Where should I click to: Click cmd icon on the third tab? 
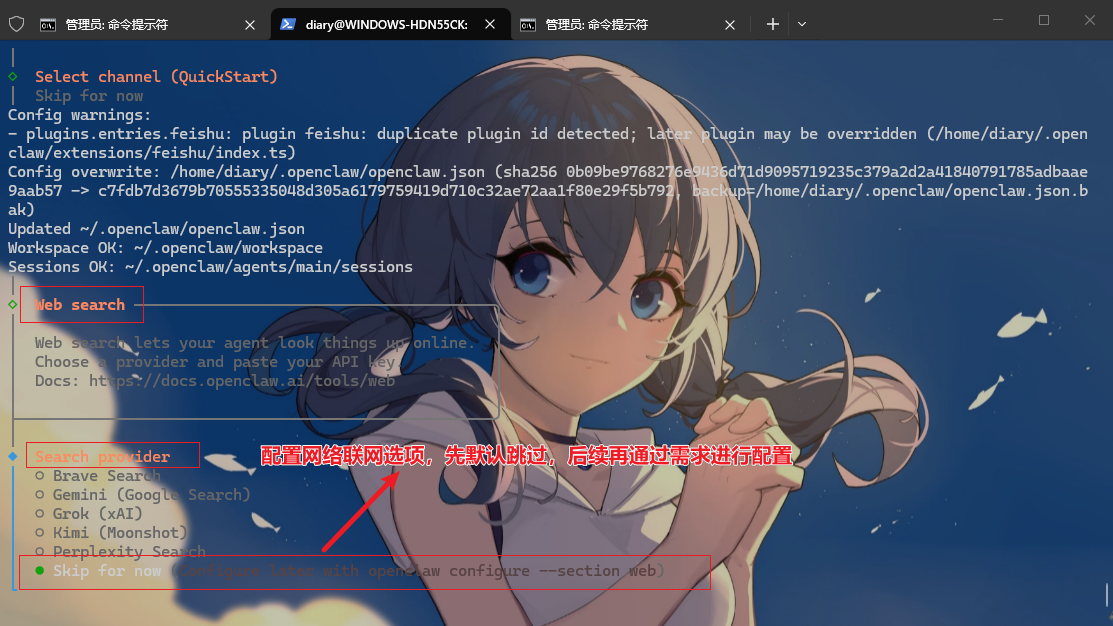(x=527, y=25)
